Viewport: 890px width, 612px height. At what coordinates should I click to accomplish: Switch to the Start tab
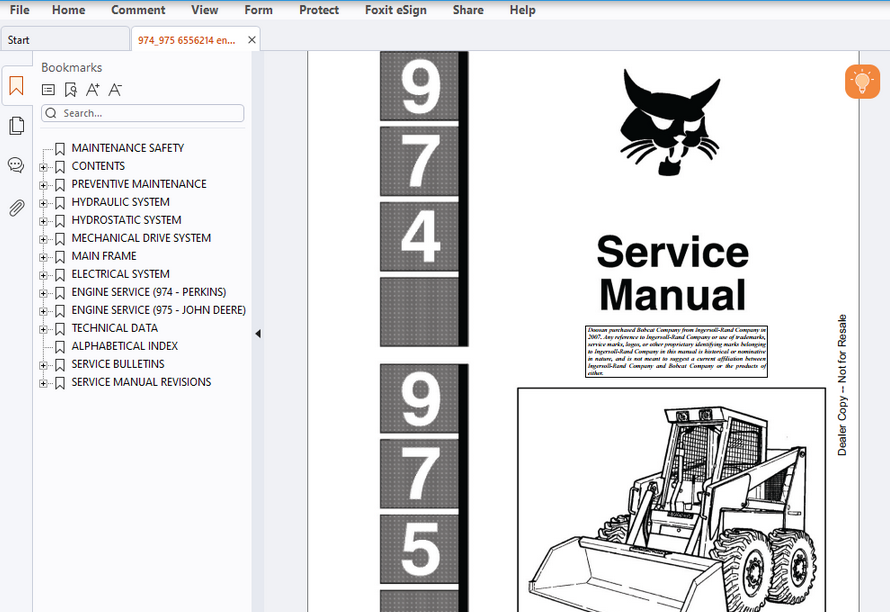65,40
